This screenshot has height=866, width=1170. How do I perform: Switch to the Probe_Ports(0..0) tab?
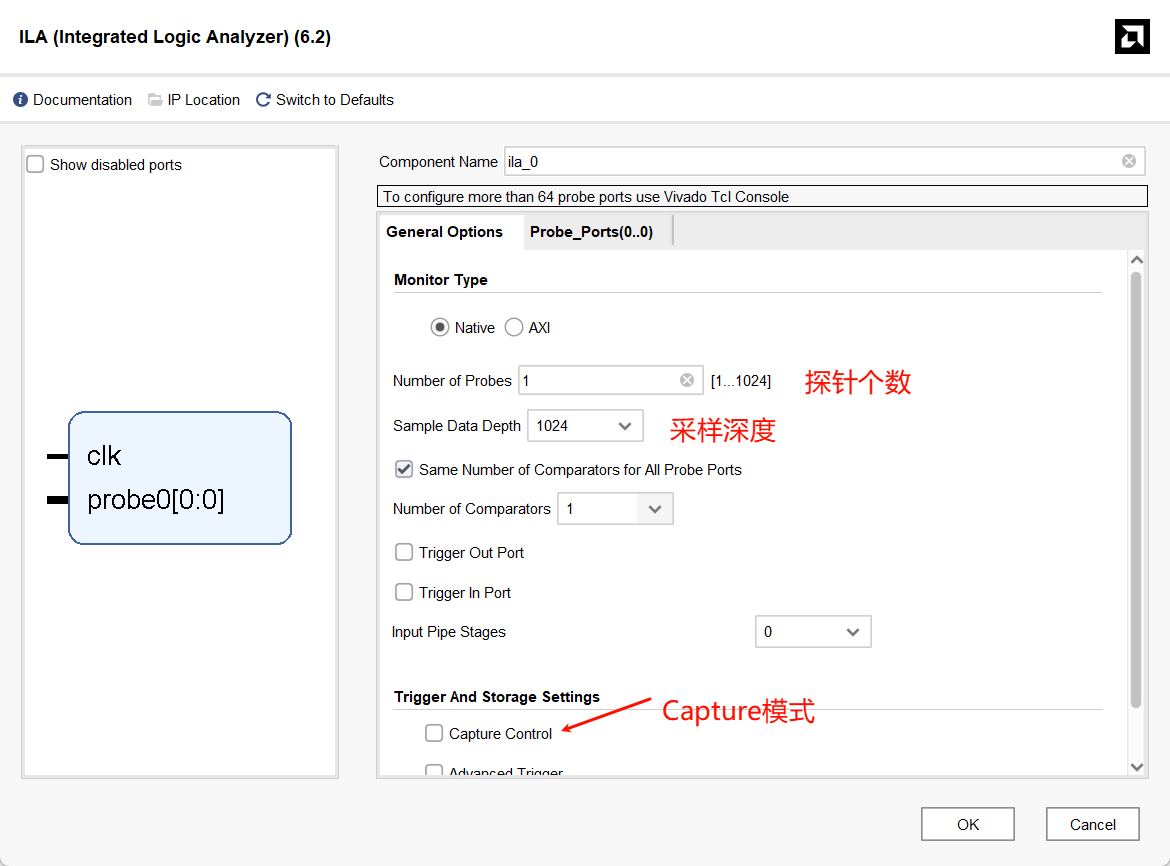point(591,232)
